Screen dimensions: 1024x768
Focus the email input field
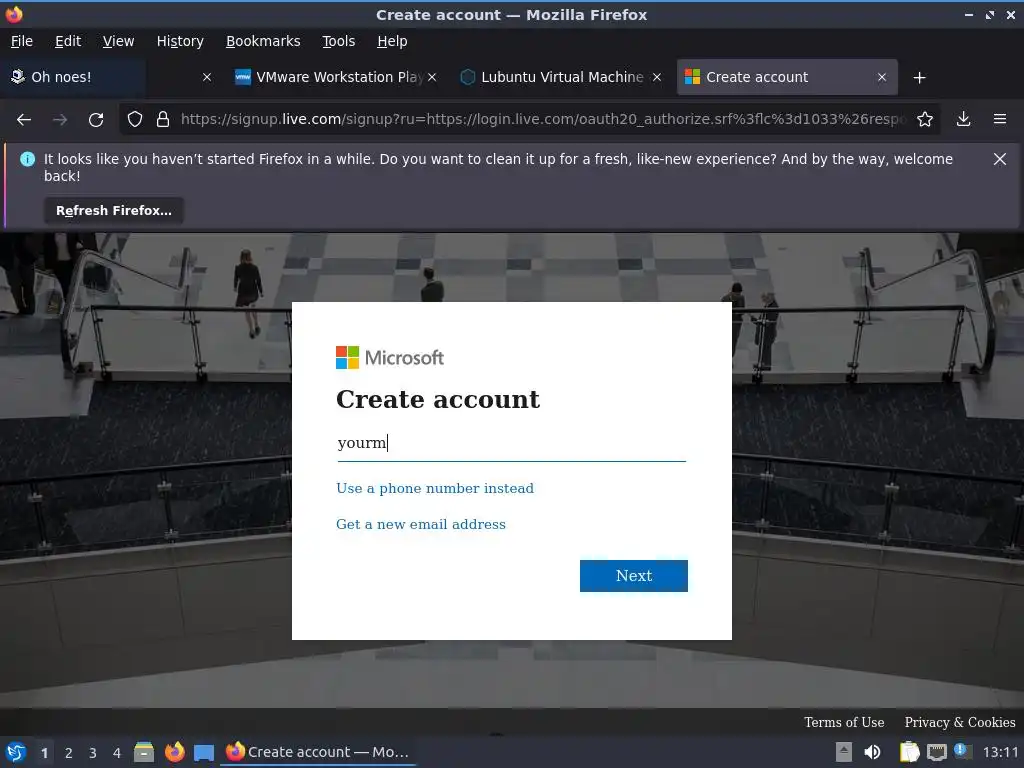pyautogui.click(x=511, y=443)
